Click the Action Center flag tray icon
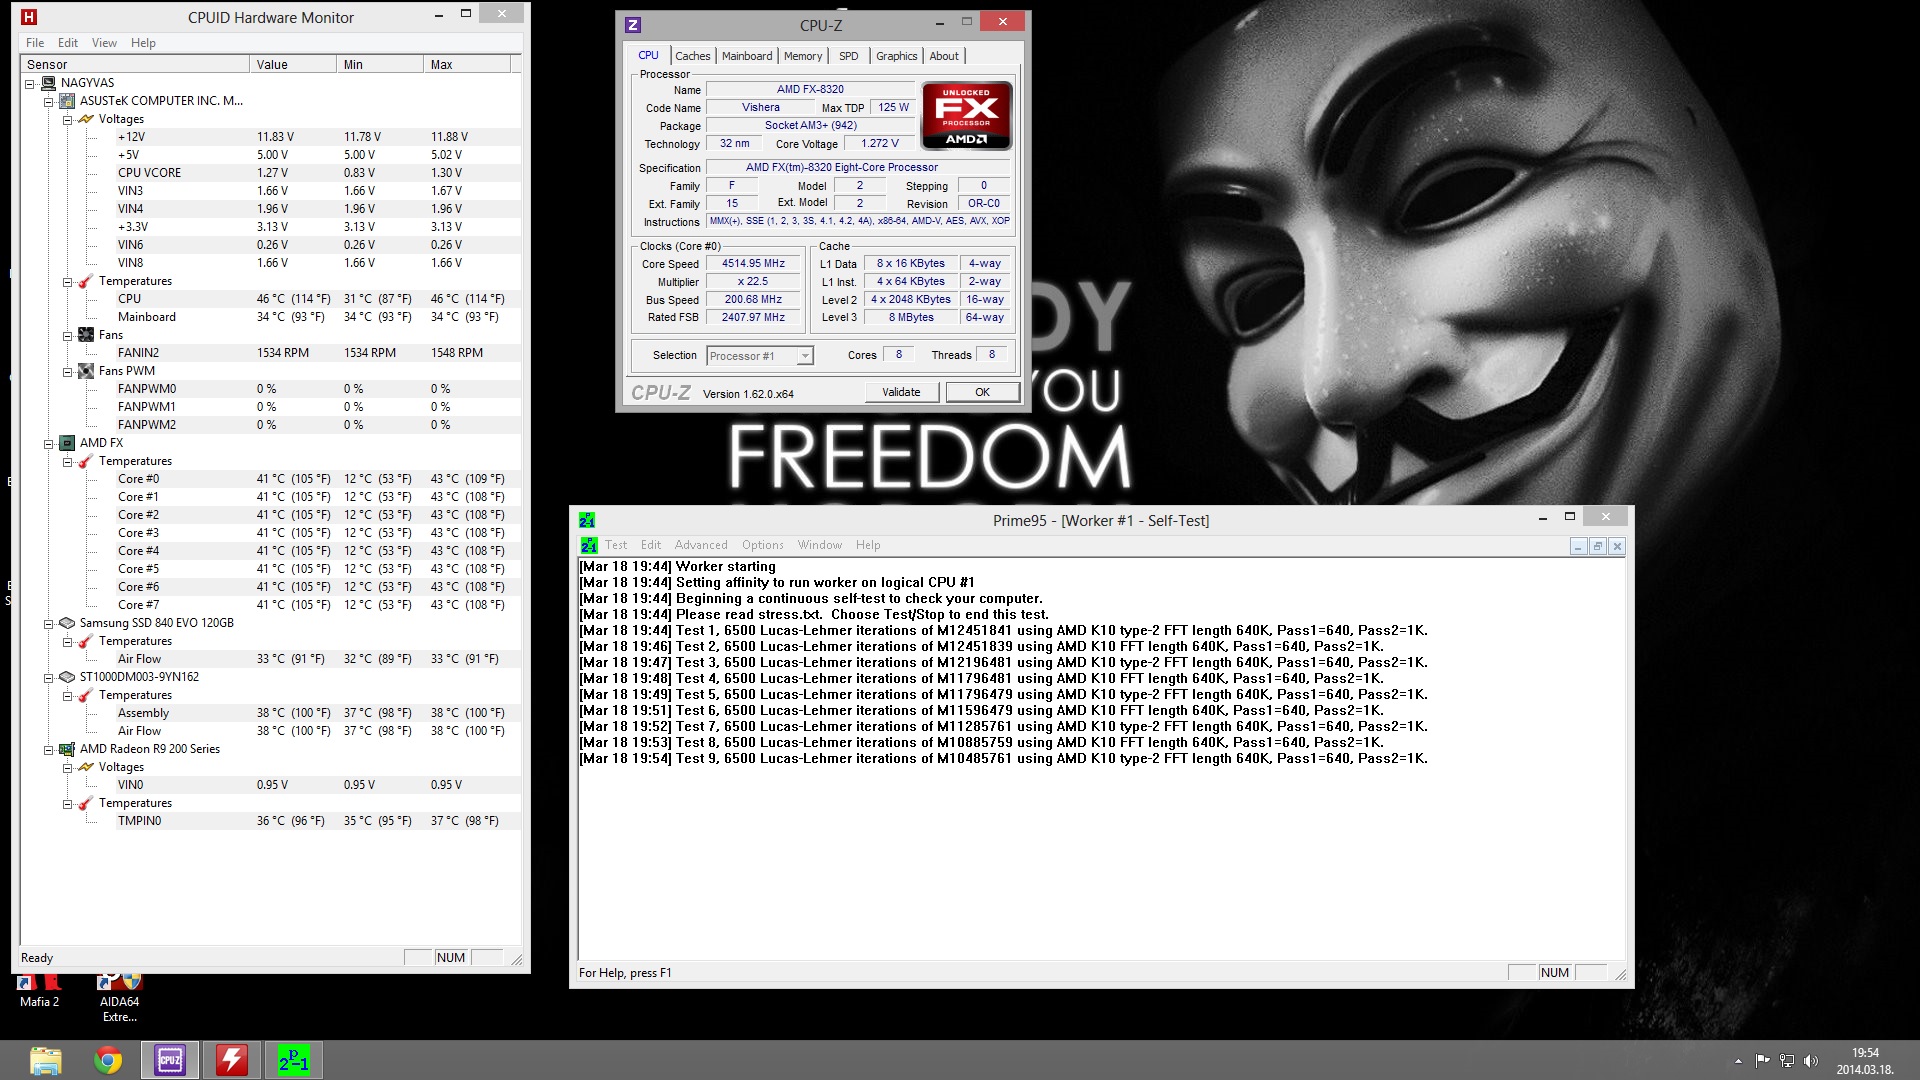Viewport: 1920px width, 1080px height. coord(1762,1060)
